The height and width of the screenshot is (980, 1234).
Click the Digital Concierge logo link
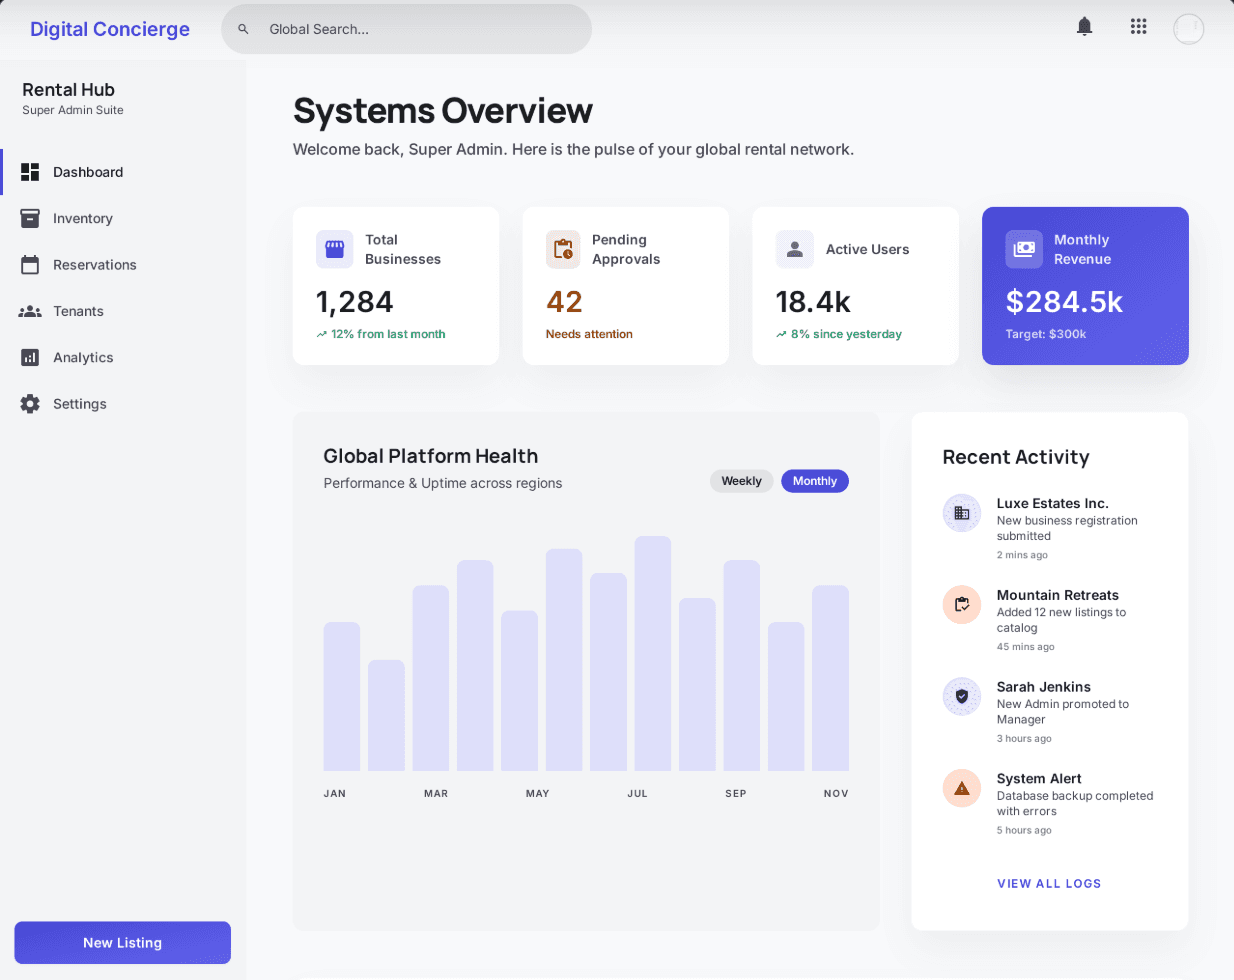[x=110, y=29]
